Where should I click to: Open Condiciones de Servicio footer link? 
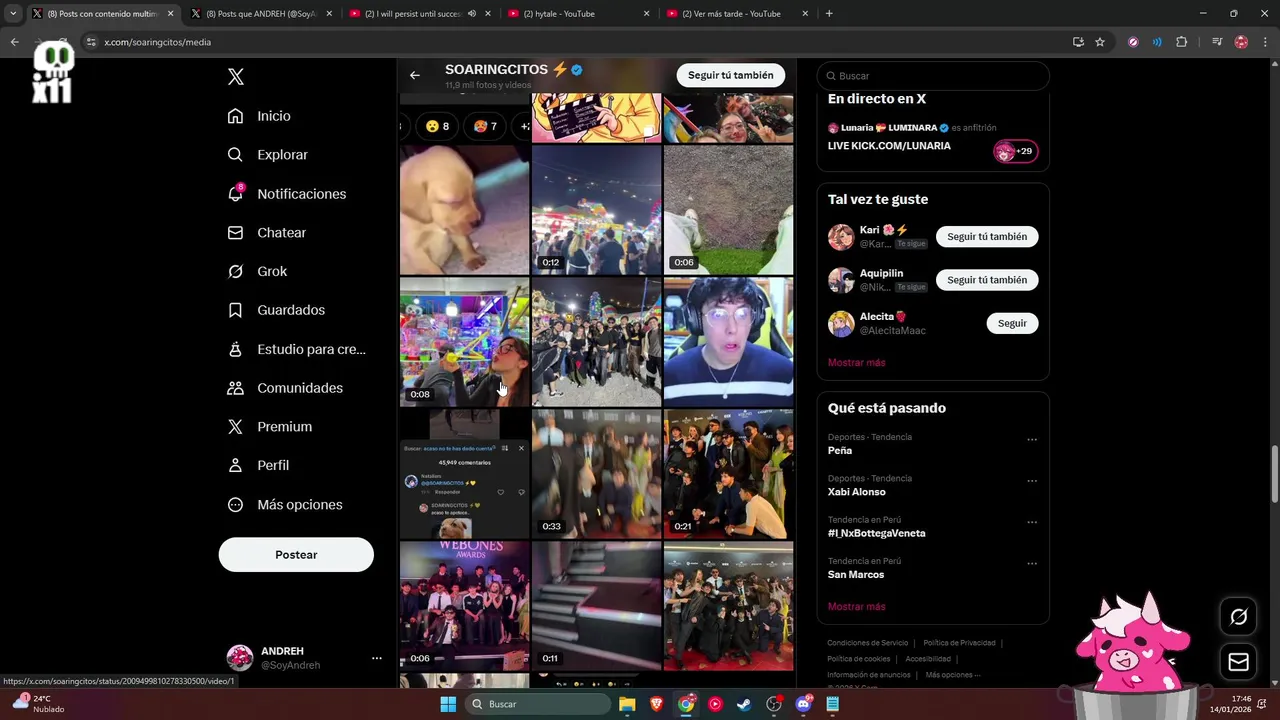pos(867,643)
